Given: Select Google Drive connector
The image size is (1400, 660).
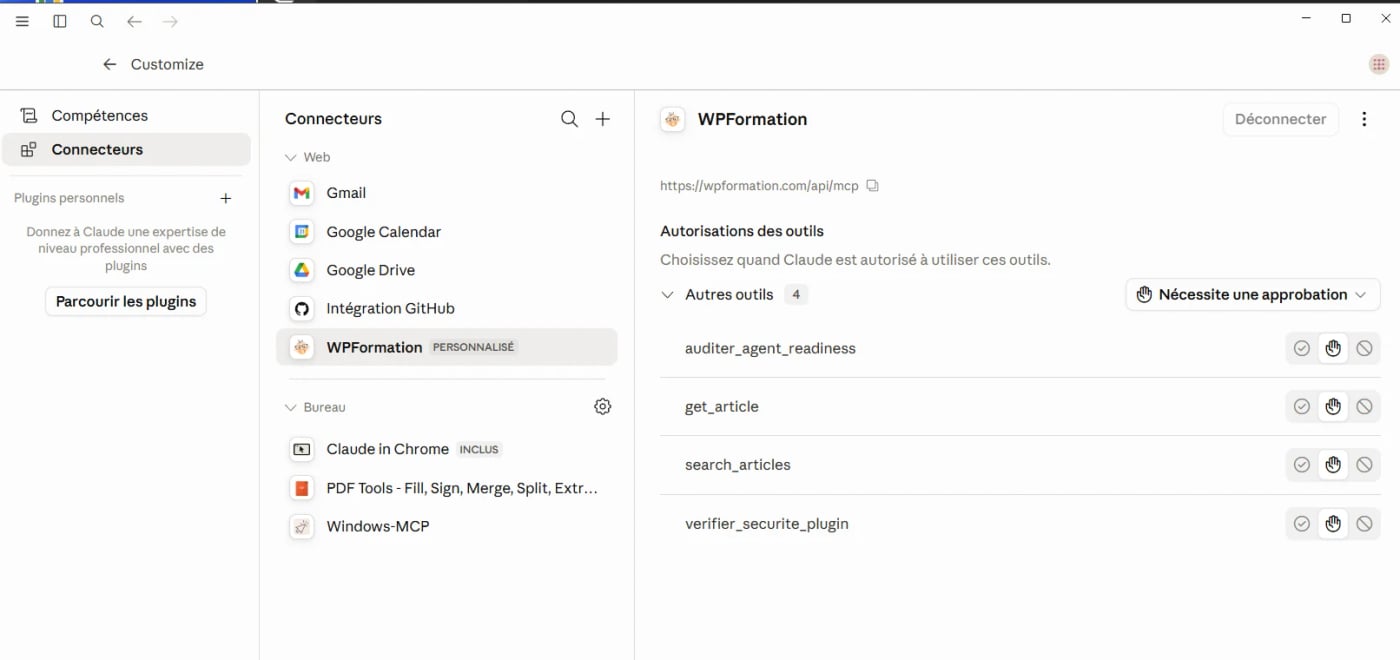Looking at the screenshot, I should [447, 270].
